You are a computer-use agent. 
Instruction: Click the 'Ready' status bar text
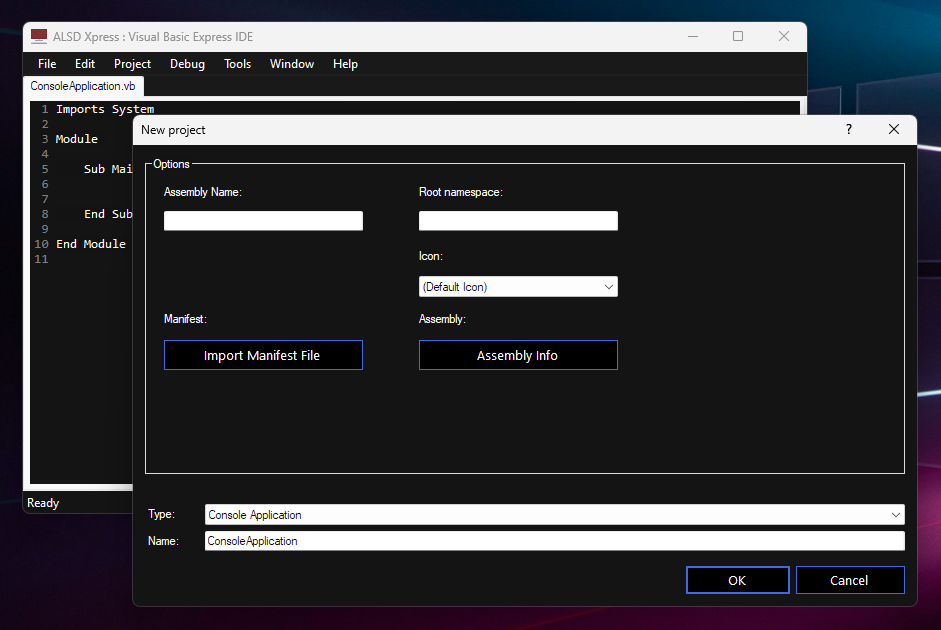pyautogui.click(x=43, y=503)
